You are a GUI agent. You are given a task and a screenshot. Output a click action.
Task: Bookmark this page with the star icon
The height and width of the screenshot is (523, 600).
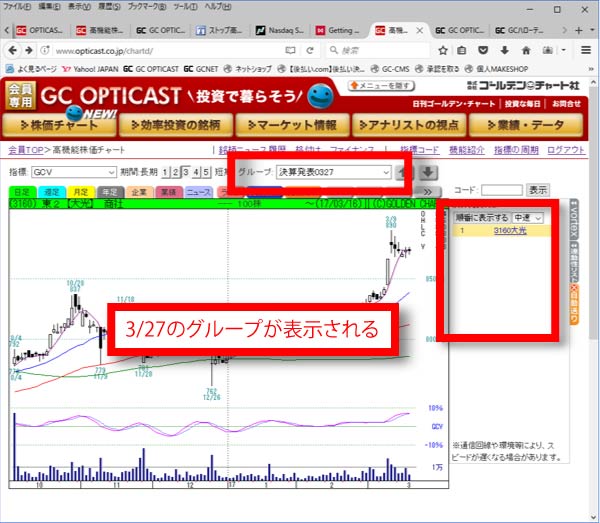pos(443,50)
